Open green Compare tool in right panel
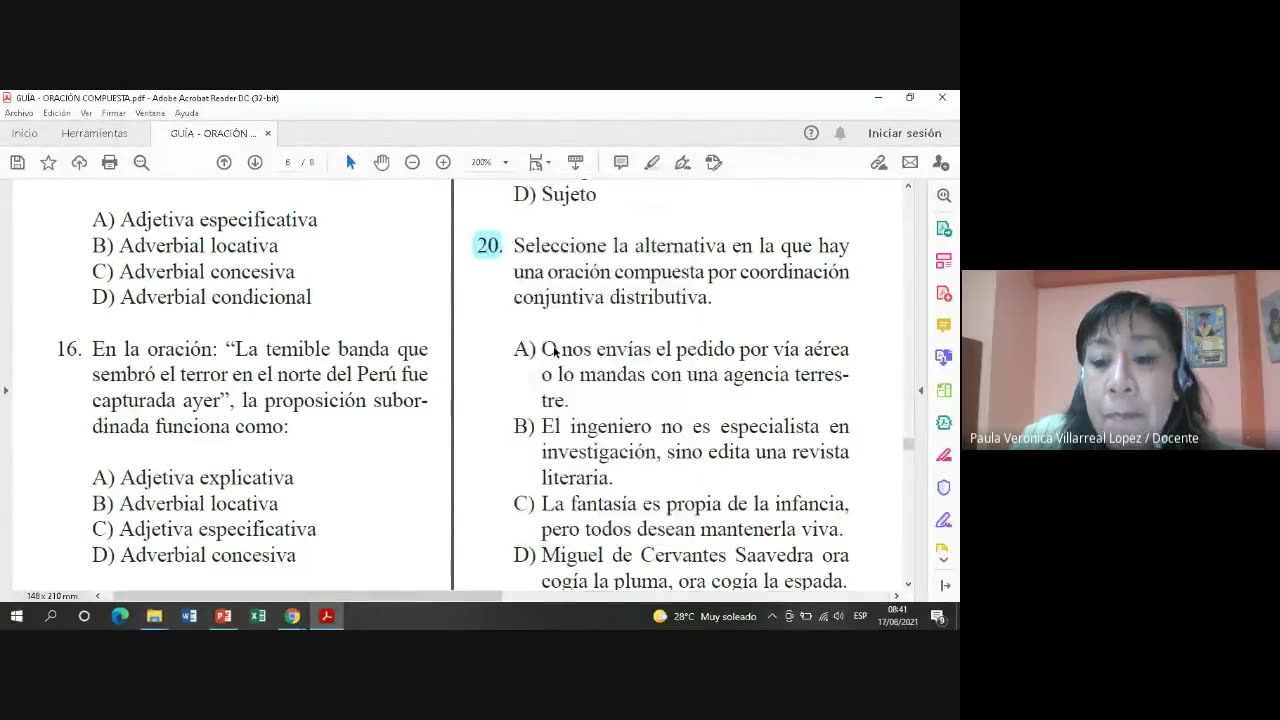The image size is (1280, 720). (x=943, y=390)
